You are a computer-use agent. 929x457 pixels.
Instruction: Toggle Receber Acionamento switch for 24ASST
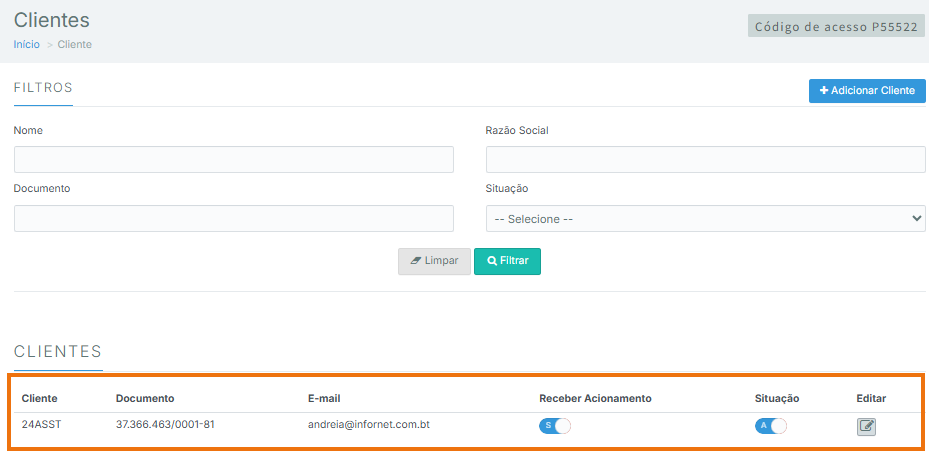click(x=554, y=426)
